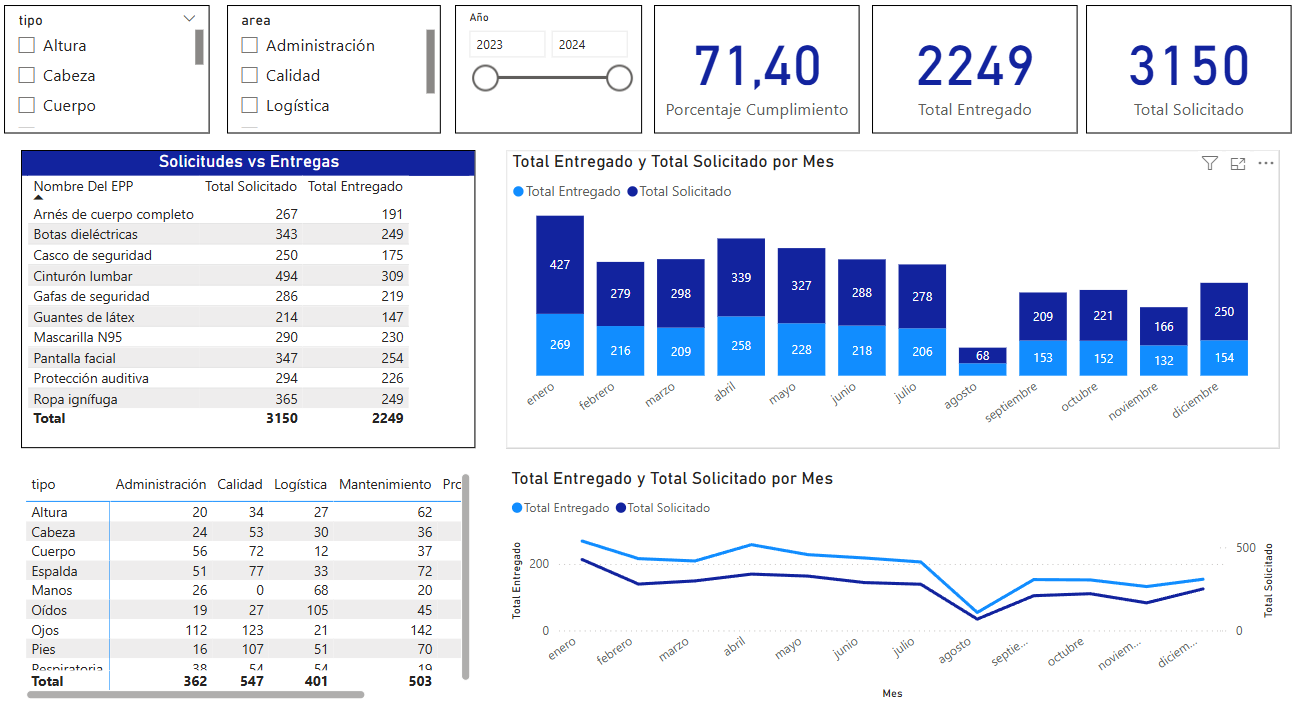Screen dimensions: 1306x723
Task: Click Total Solicitado legend marker in bar chart
Action: 632,192
